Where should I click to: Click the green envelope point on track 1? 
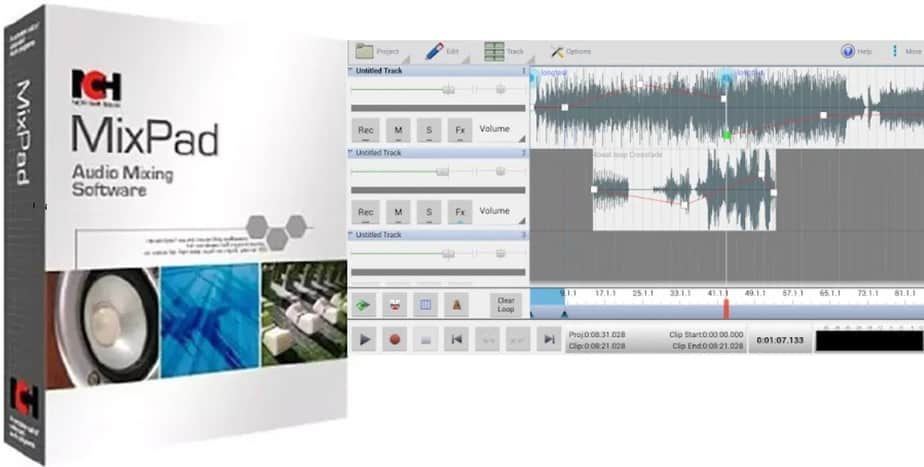pos(727,135)
